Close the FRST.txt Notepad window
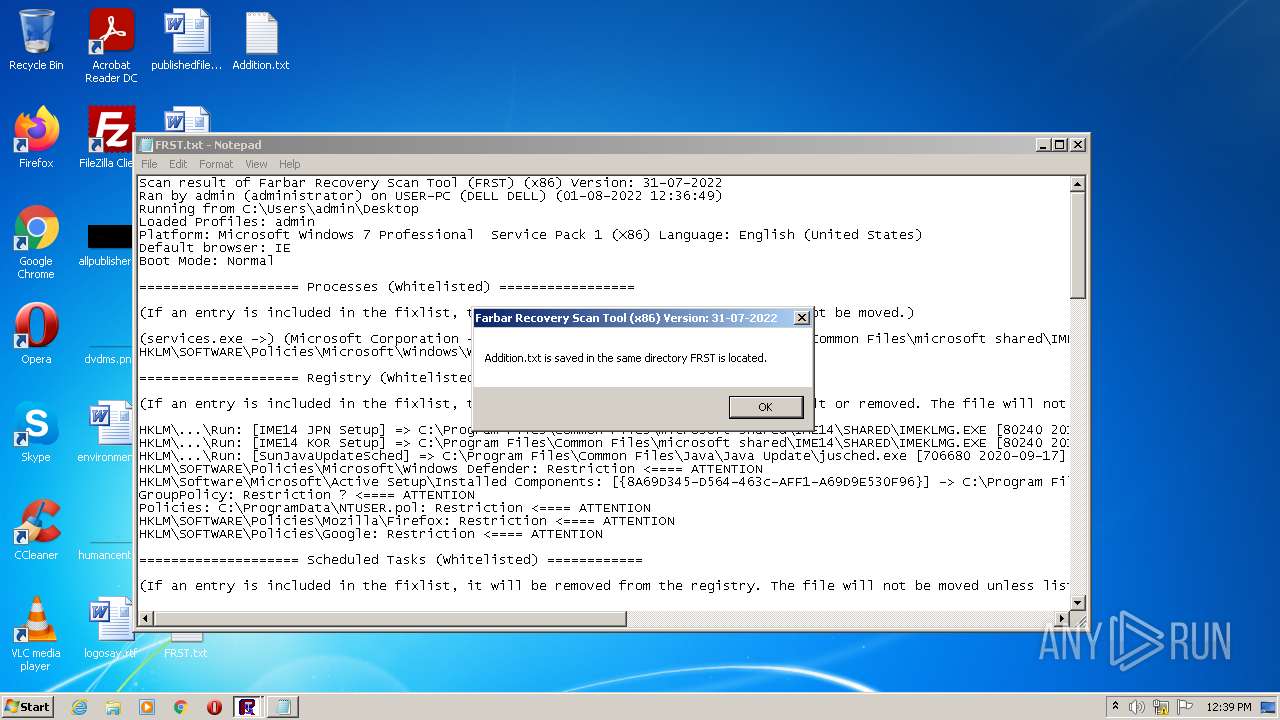 click(1078, 145)
